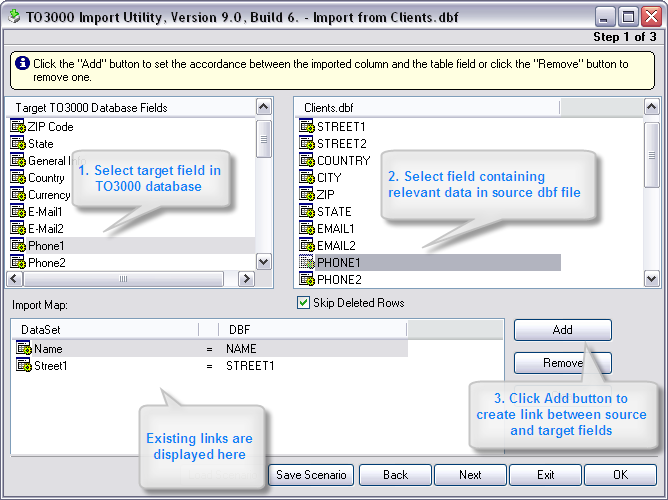
Task: Click Clients.dbf list scrollbar down arrow
Action: point(651,279)
